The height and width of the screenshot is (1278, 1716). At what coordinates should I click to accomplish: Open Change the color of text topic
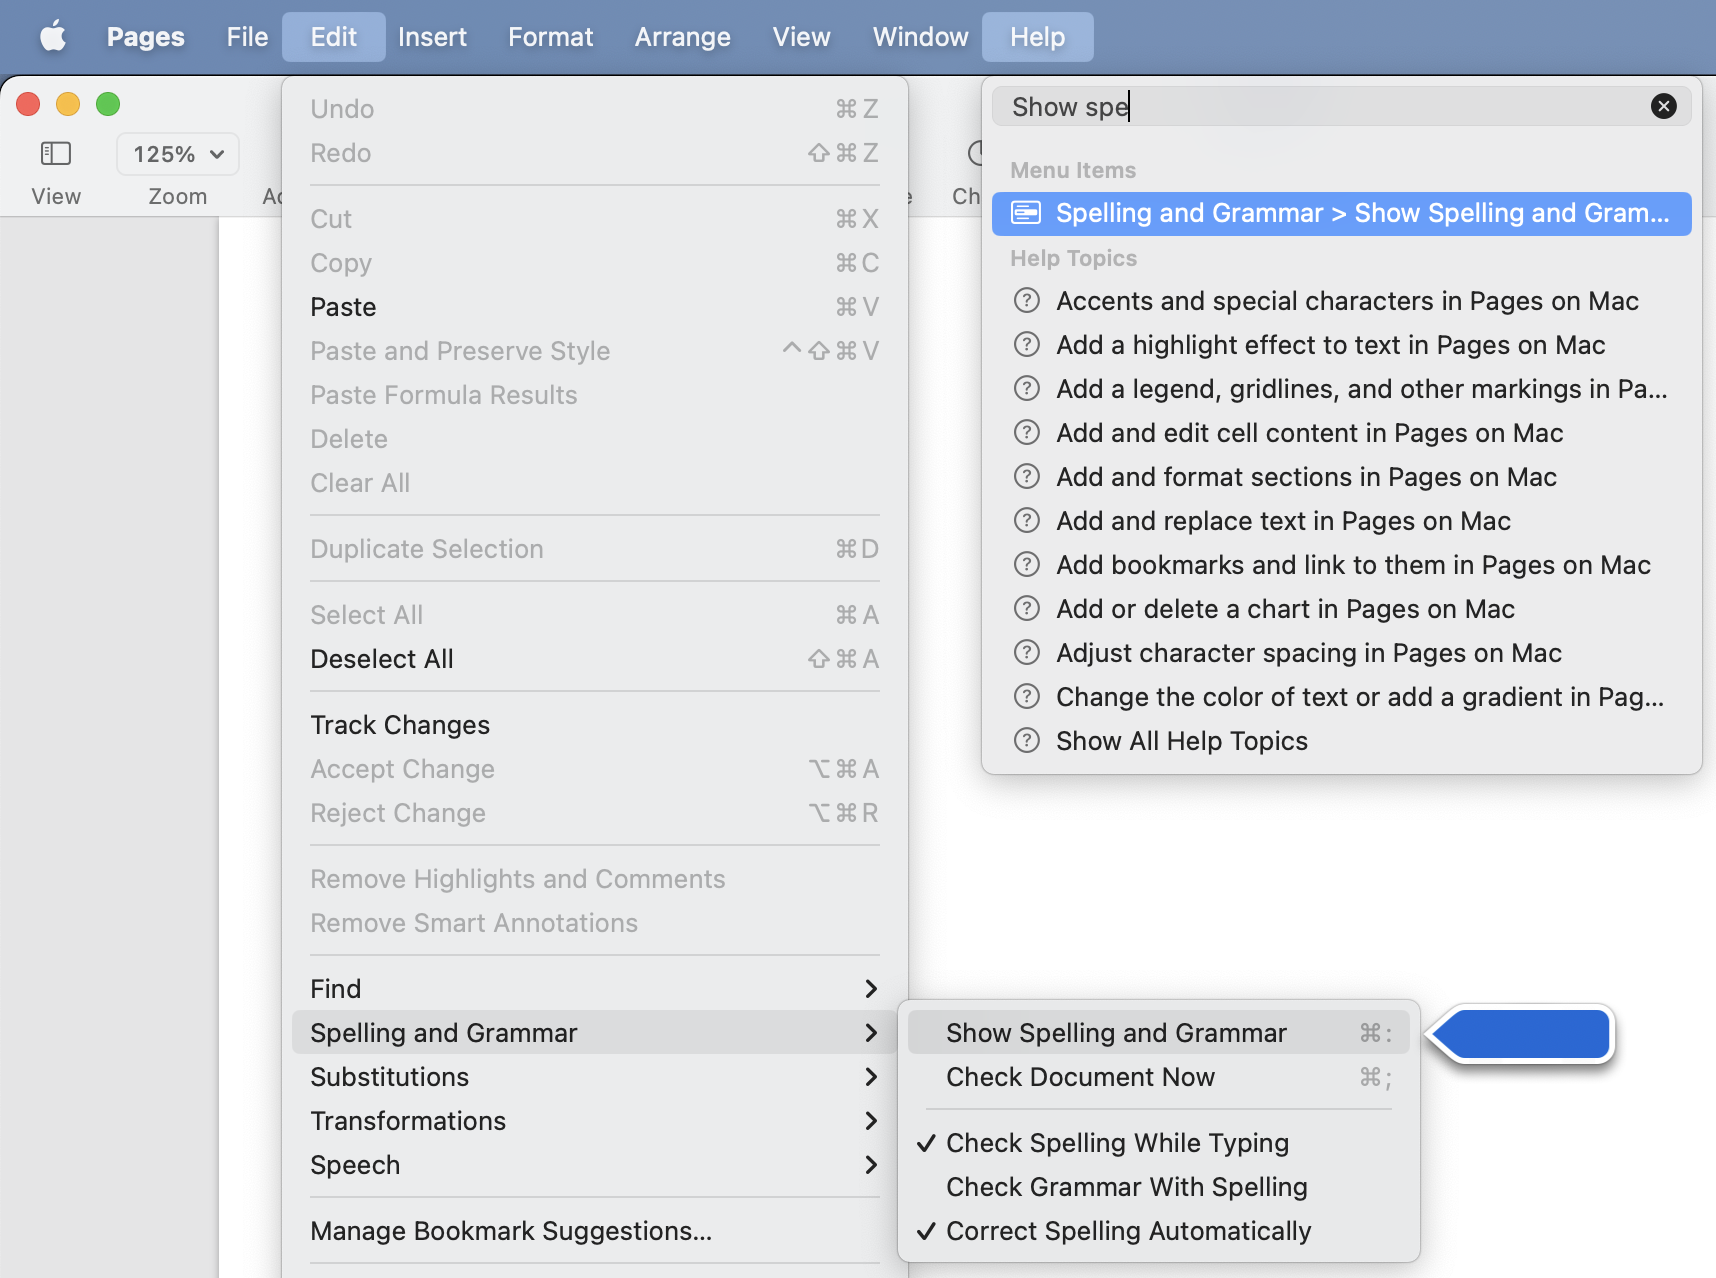coord(1342,697)
